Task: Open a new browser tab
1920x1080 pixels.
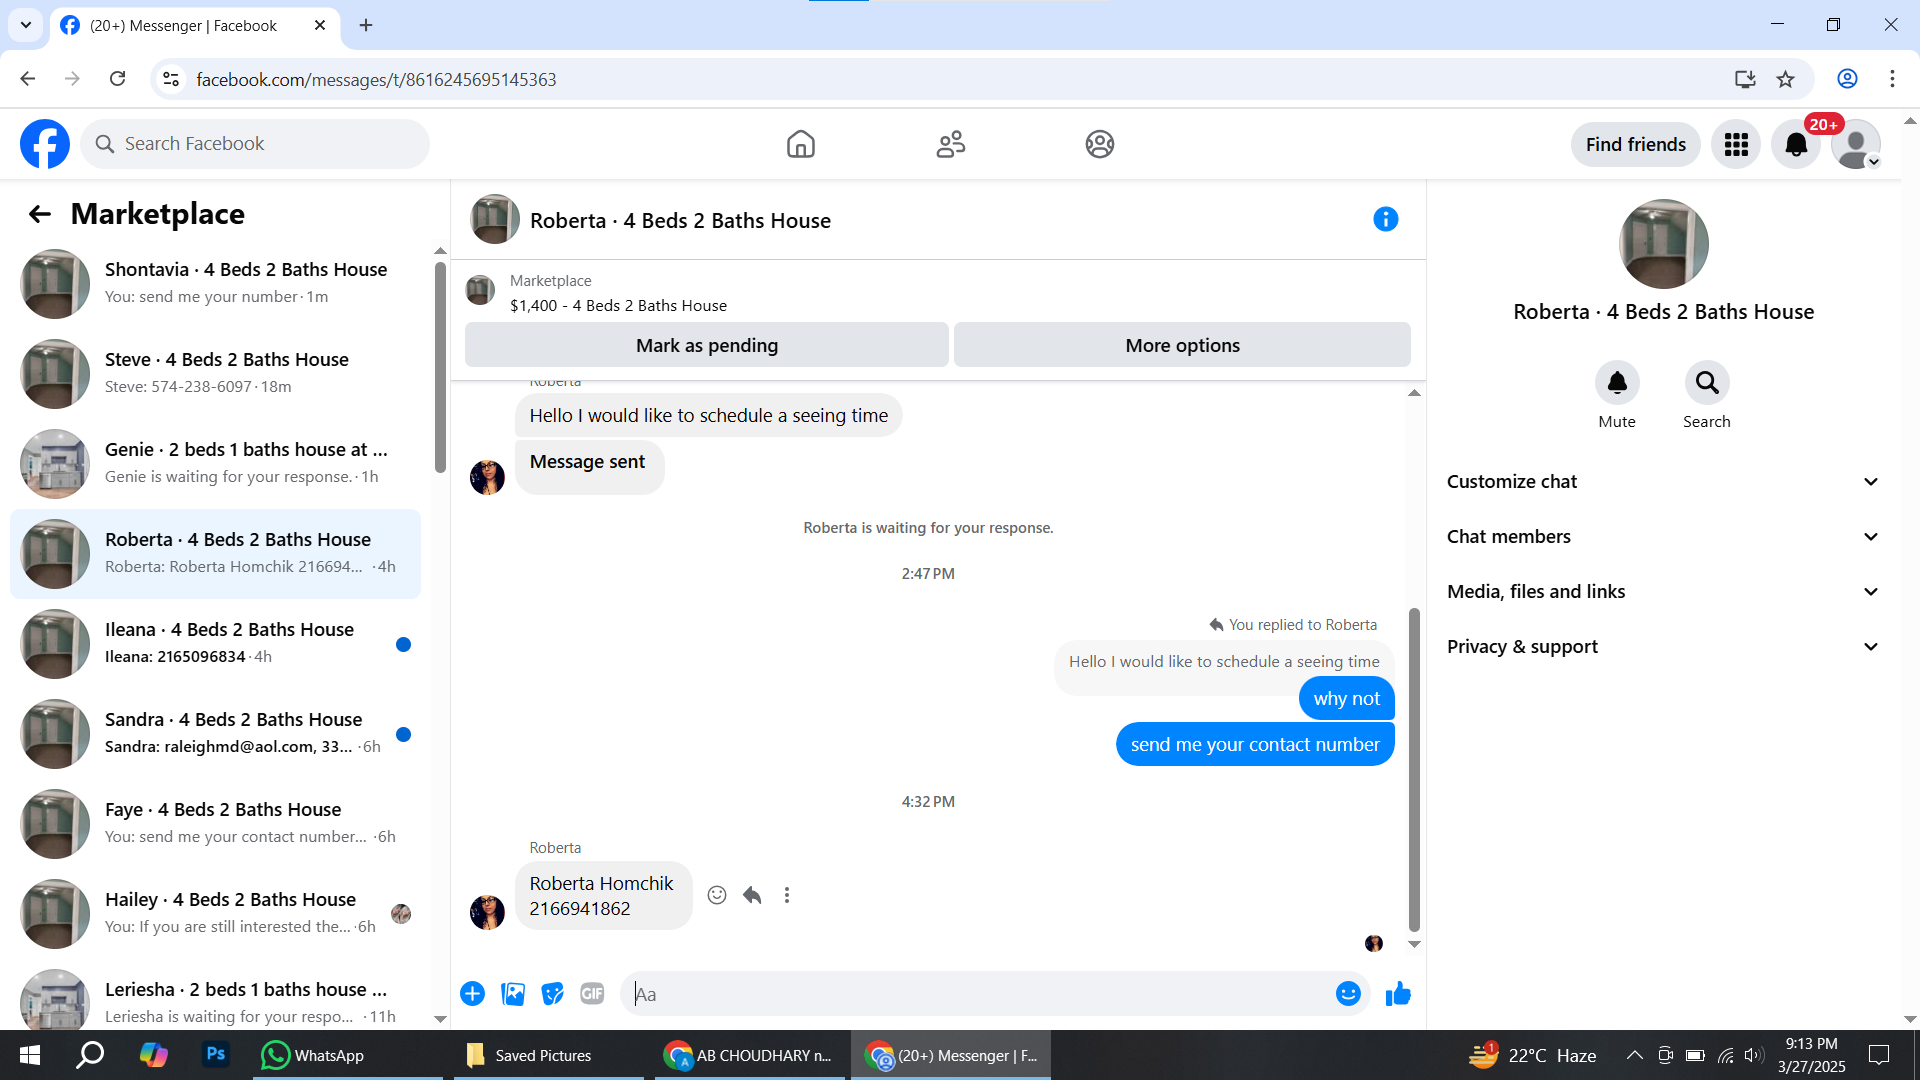Action: tap(366, 26)
